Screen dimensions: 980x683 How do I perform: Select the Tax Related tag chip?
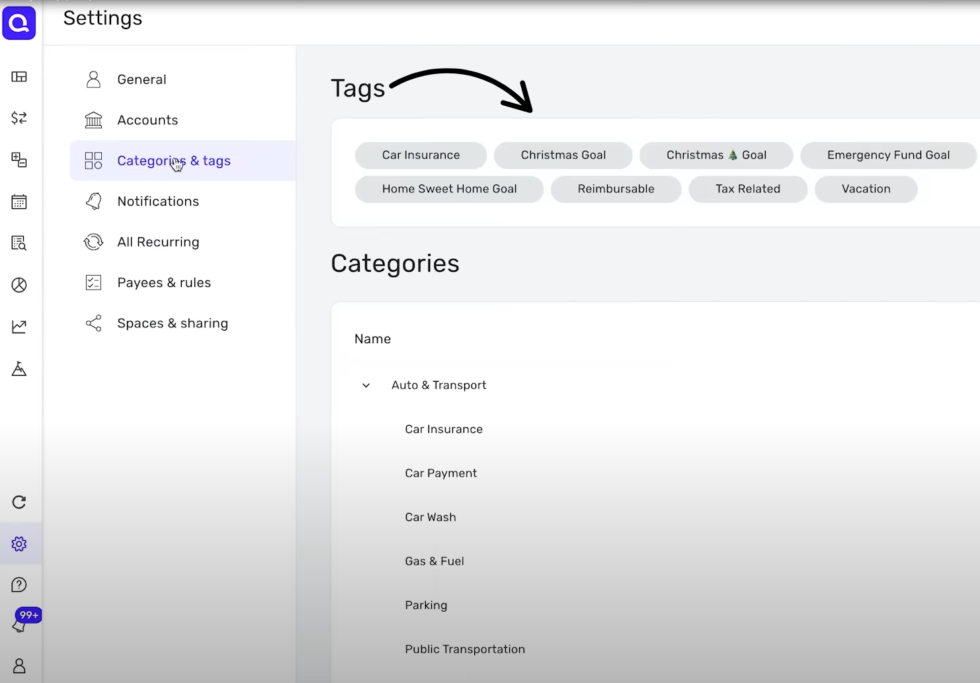tap(747, 189)
